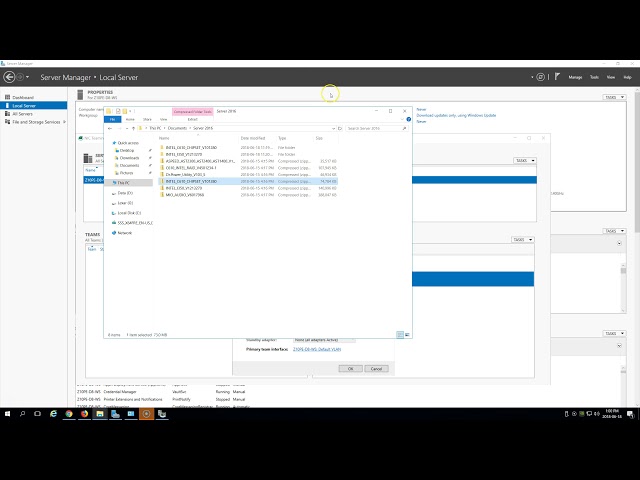The height and width of the screenshot is (480, 640).
Task: Sort files by the Type column header
Action: [x=282, y=138]
